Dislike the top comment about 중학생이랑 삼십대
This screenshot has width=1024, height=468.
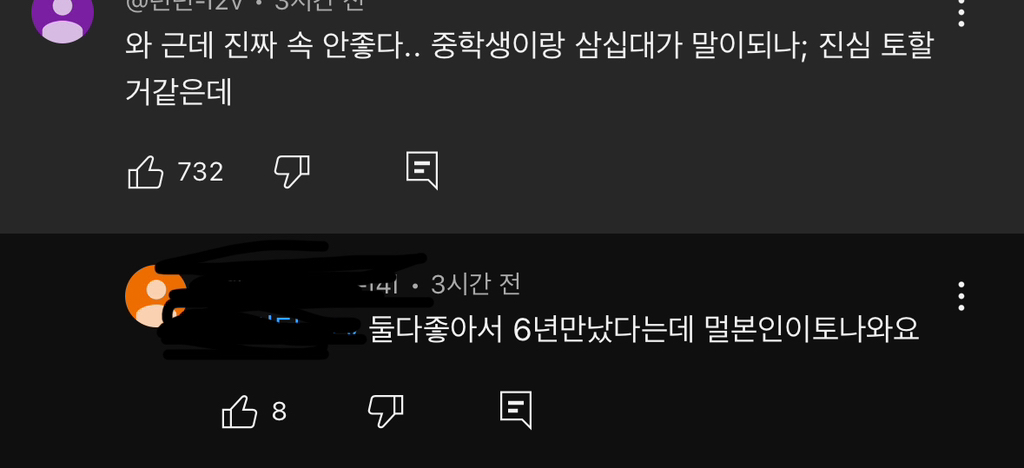coord(291,172)
